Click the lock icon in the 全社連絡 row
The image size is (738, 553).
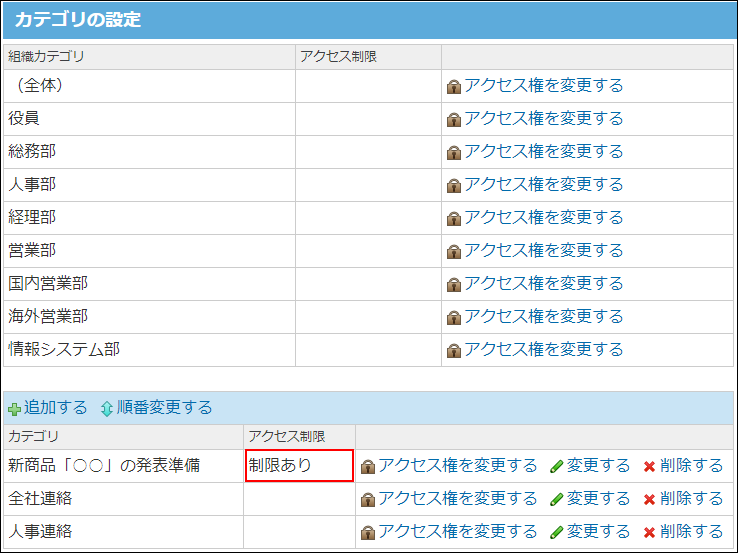[368, 500]
